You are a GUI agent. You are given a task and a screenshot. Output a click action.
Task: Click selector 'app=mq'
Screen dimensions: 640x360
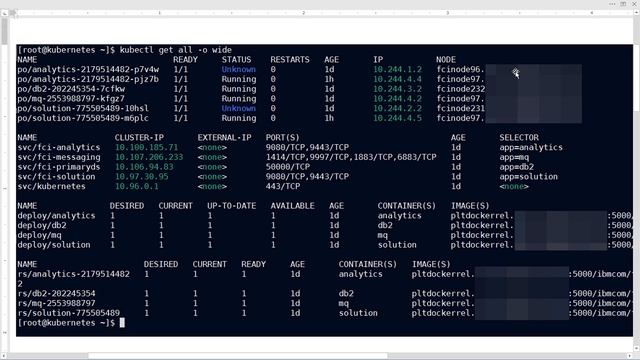coord(514,157)
